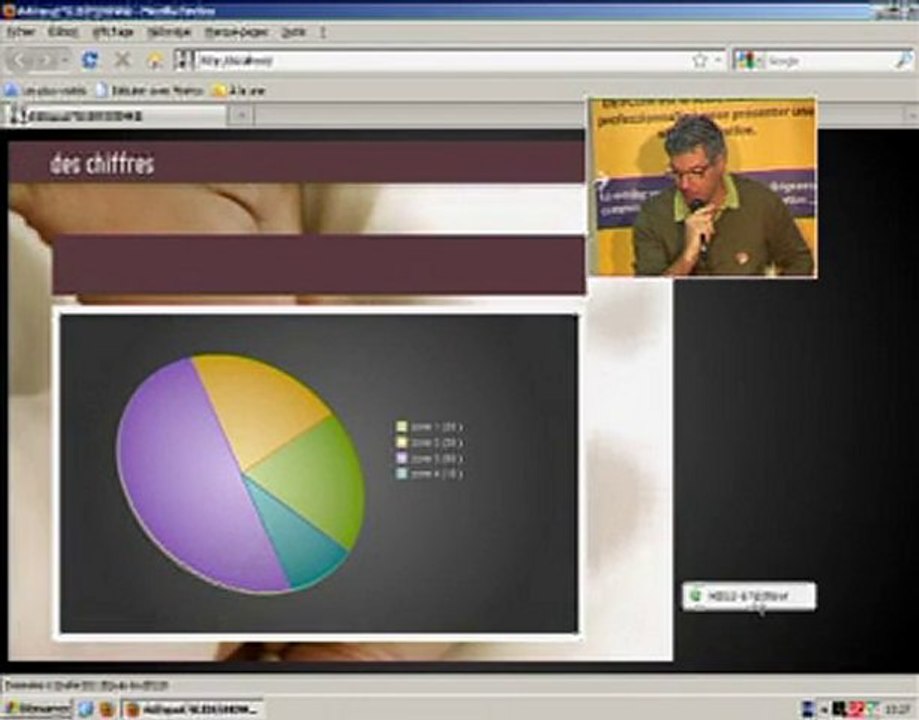Viewport: 919px width, 720px height.
Task: Click the yellow pie chart slice
Action: click(x=258, y=405)
